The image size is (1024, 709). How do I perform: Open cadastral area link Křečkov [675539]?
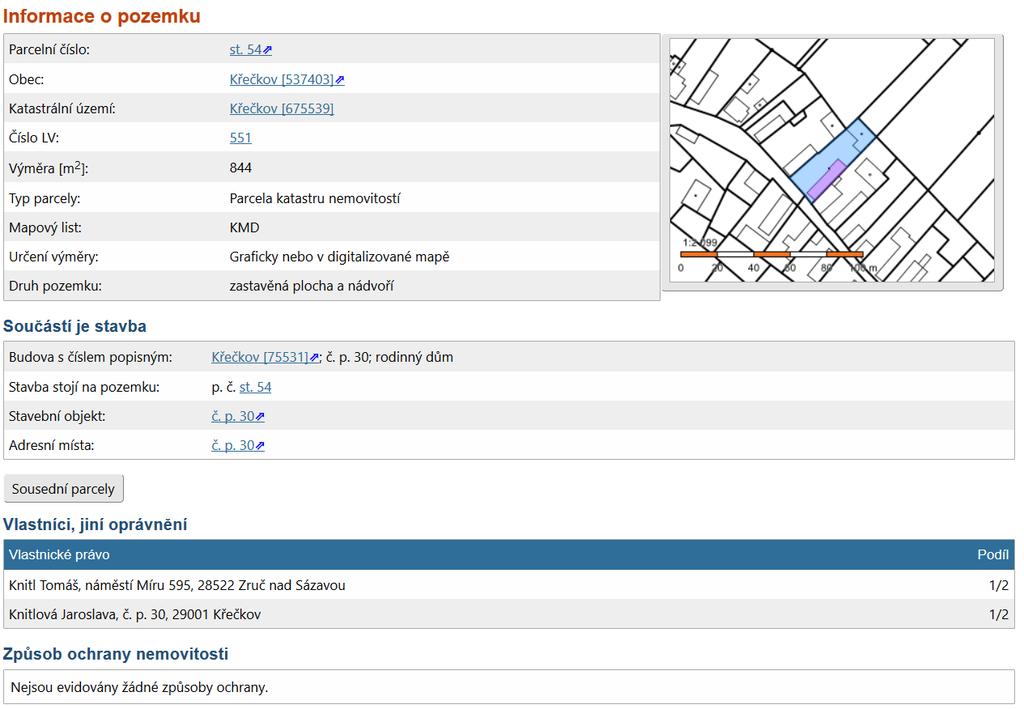(281, 108)
